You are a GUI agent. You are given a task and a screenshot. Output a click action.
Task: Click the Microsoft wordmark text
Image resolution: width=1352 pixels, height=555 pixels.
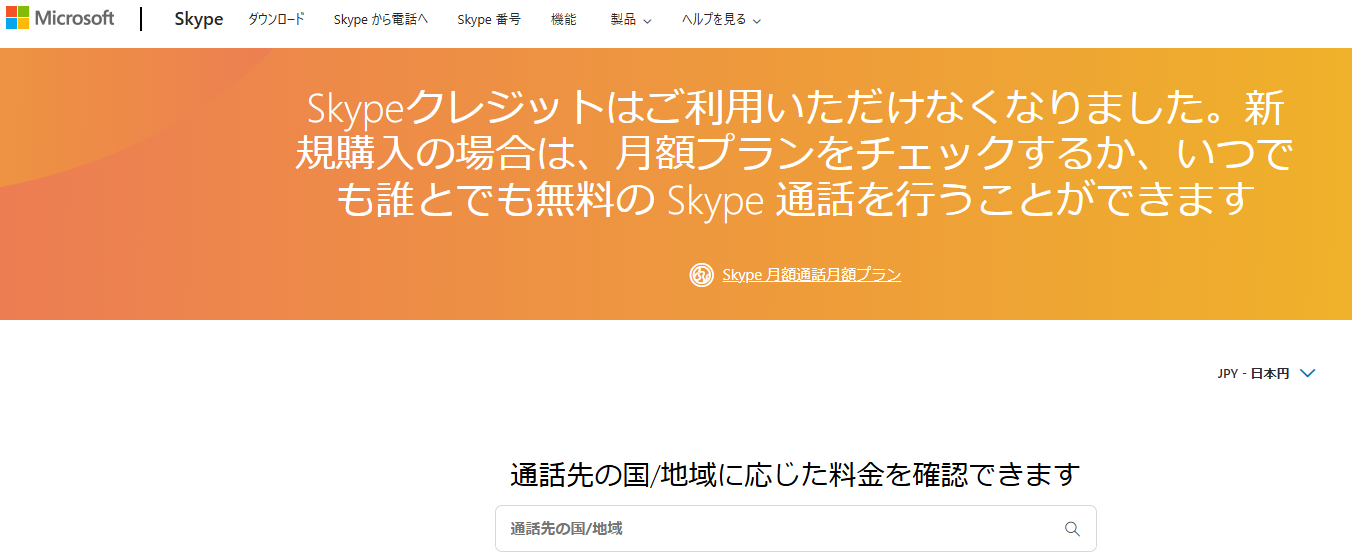point(75,18)
